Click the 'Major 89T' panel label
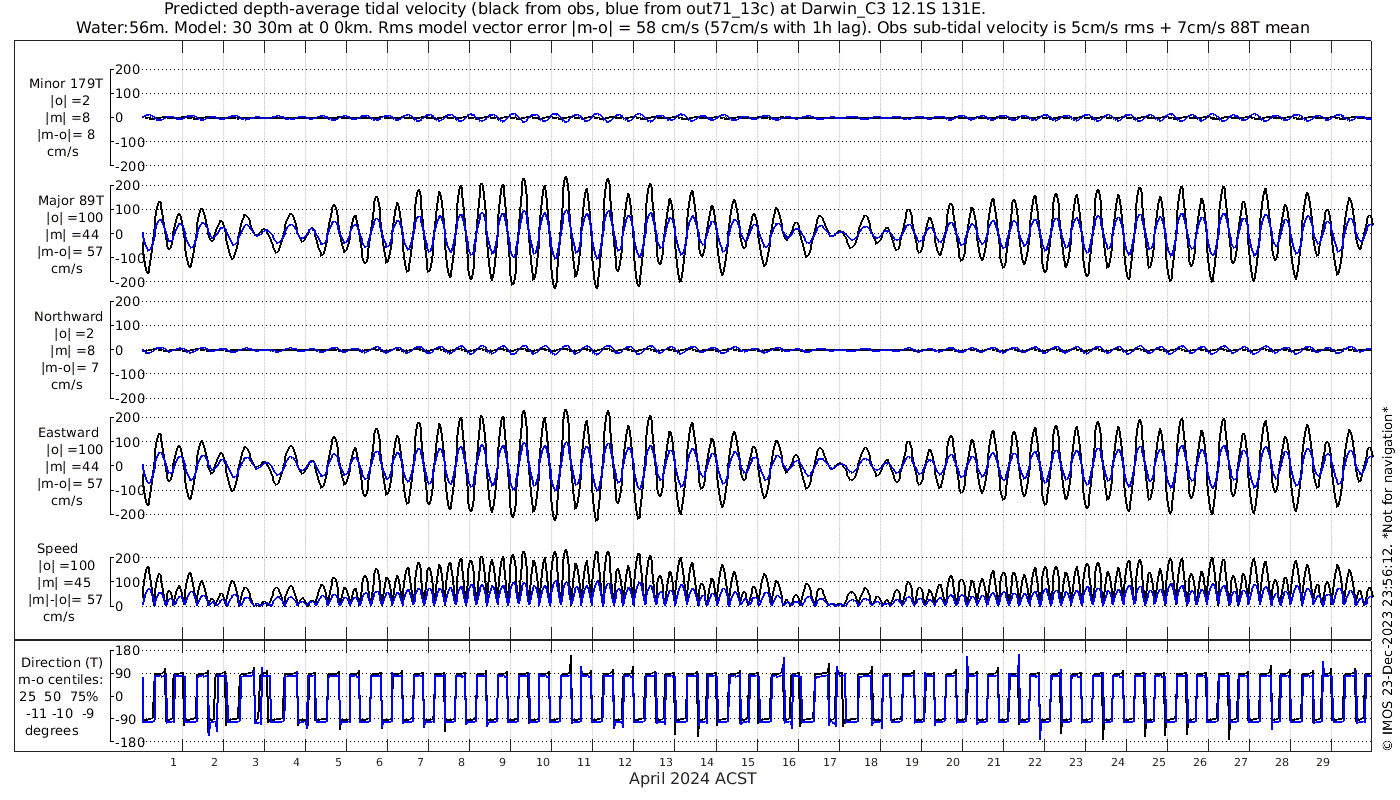Image resolution: width=1400 pixels, height=800 pixels. 70,201
